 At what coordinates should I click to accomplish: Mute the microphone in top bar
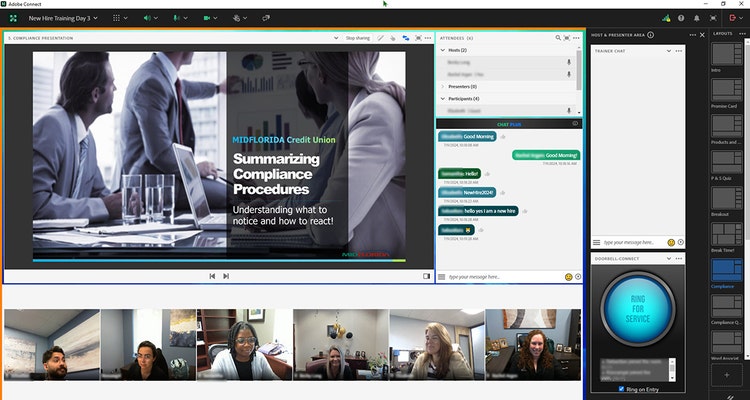pyautogui.click(x=176, y=18)
